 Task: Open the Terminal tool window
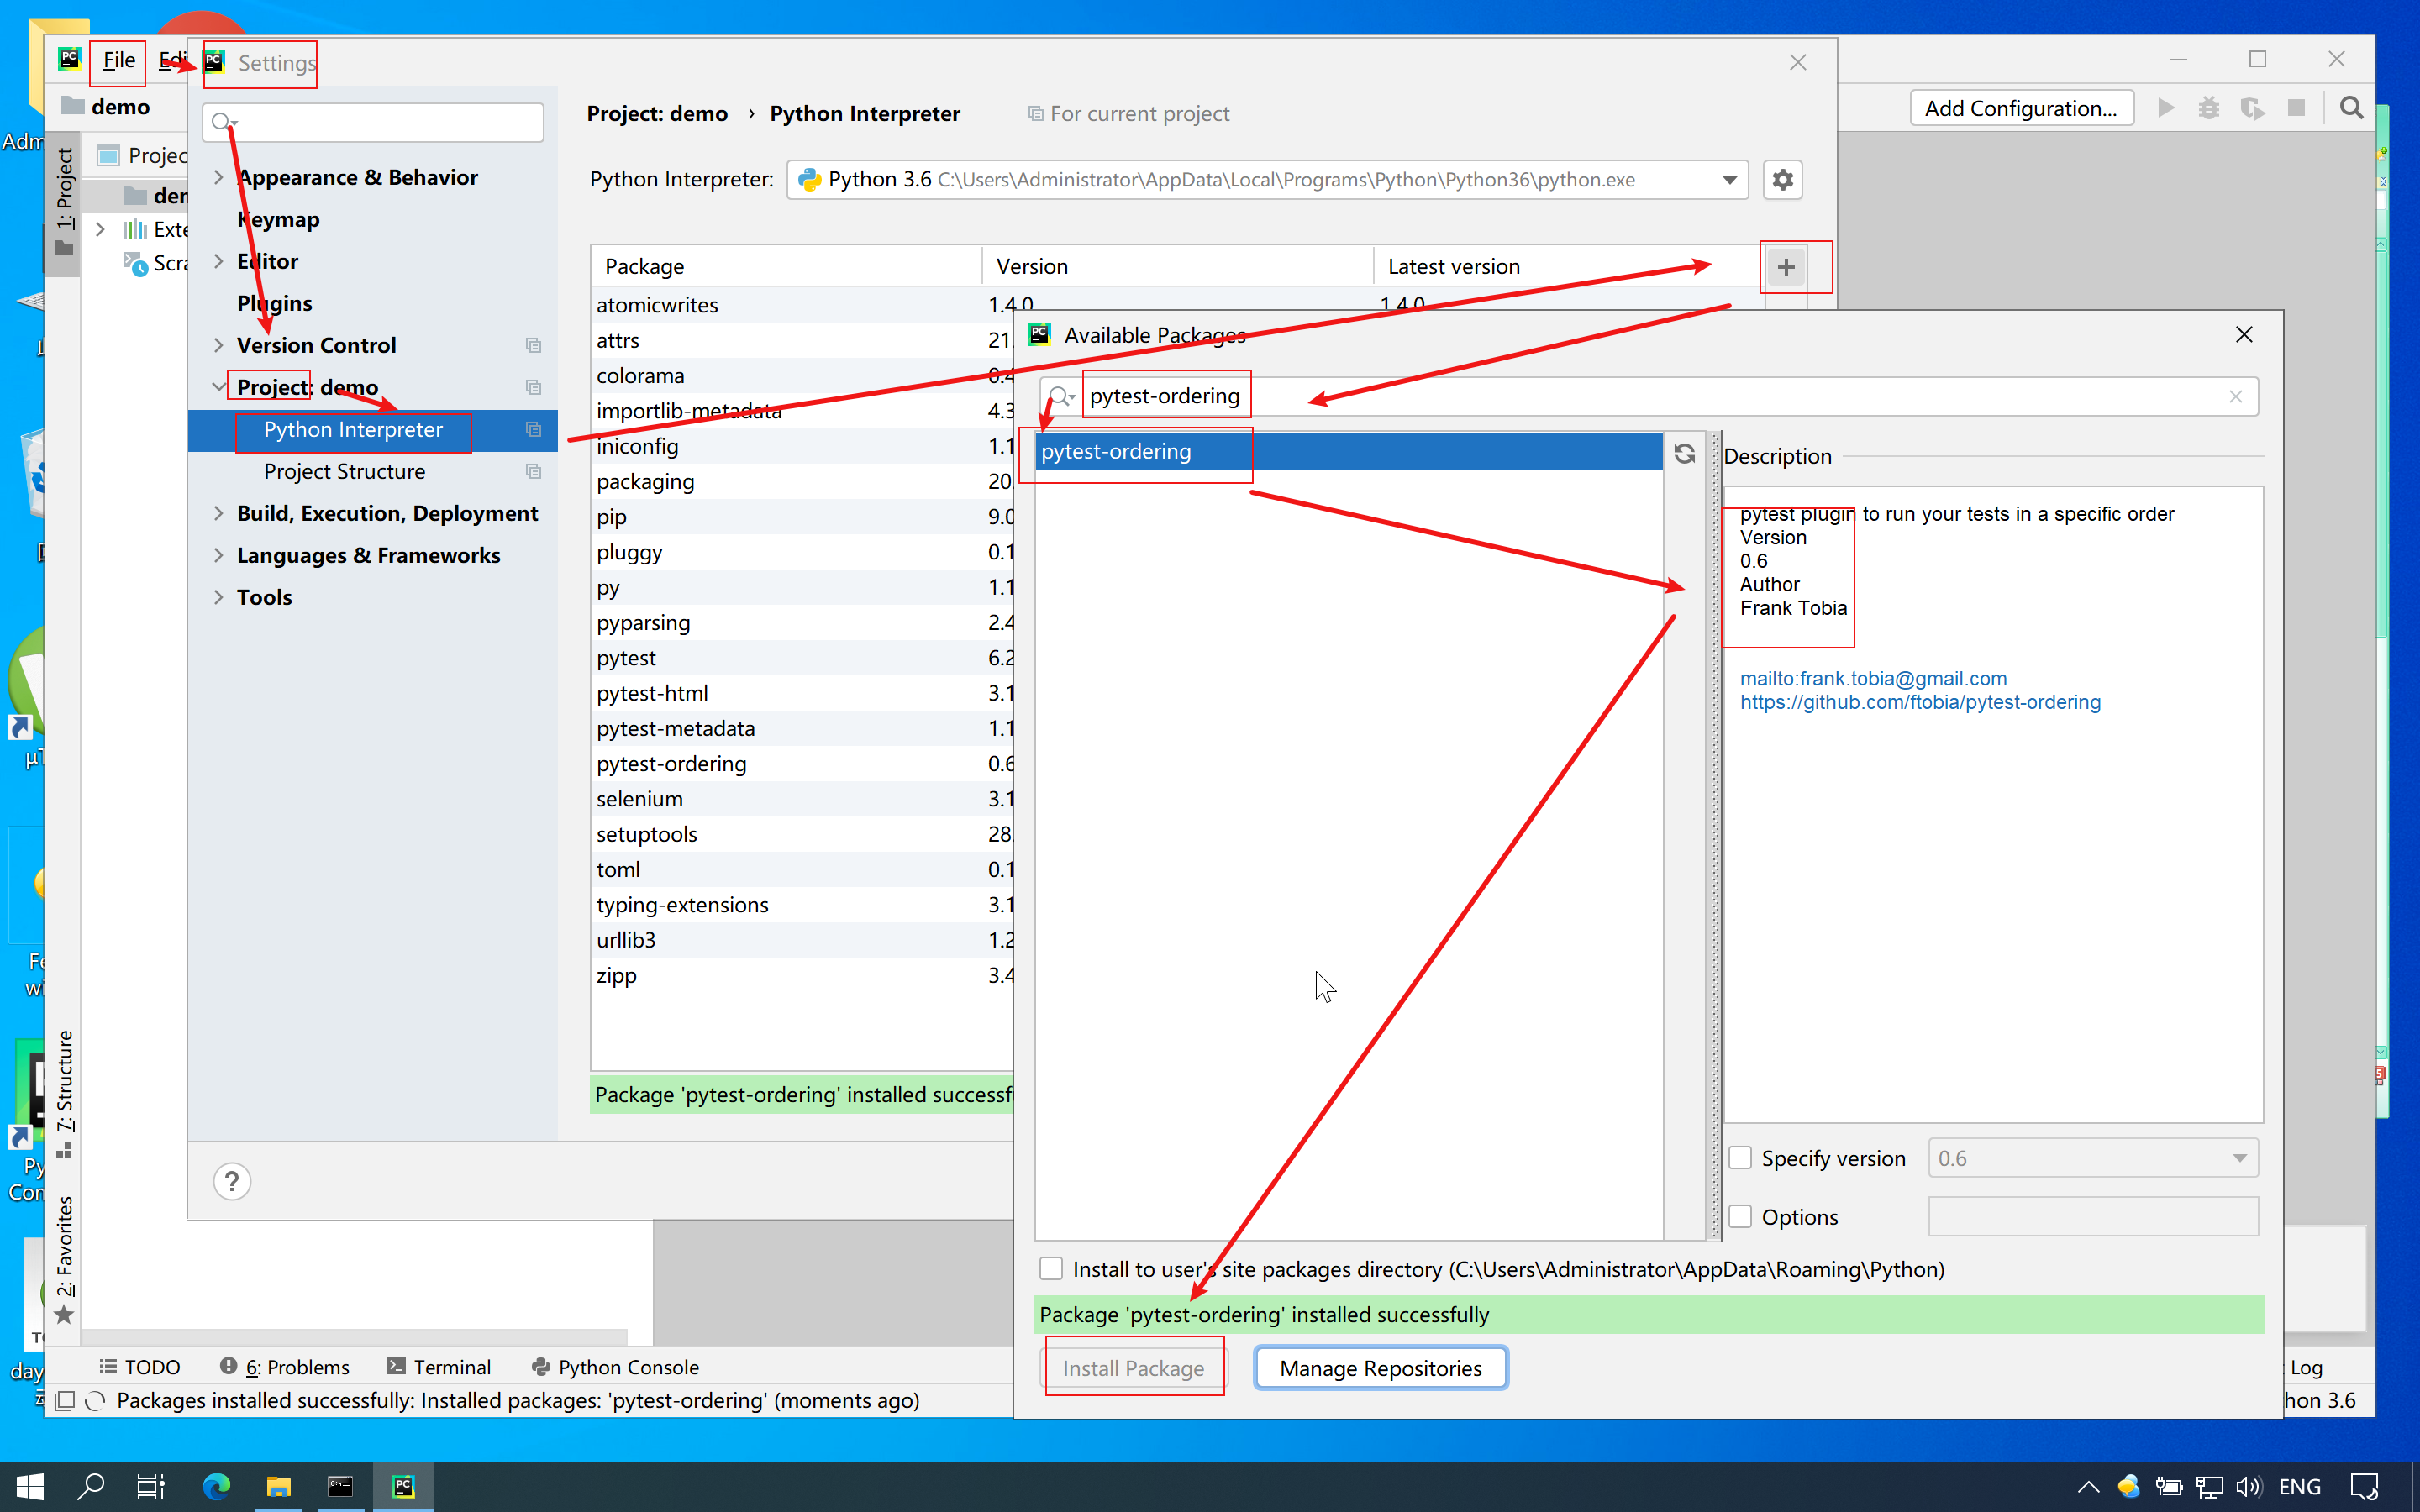[x=440, y=1367]
